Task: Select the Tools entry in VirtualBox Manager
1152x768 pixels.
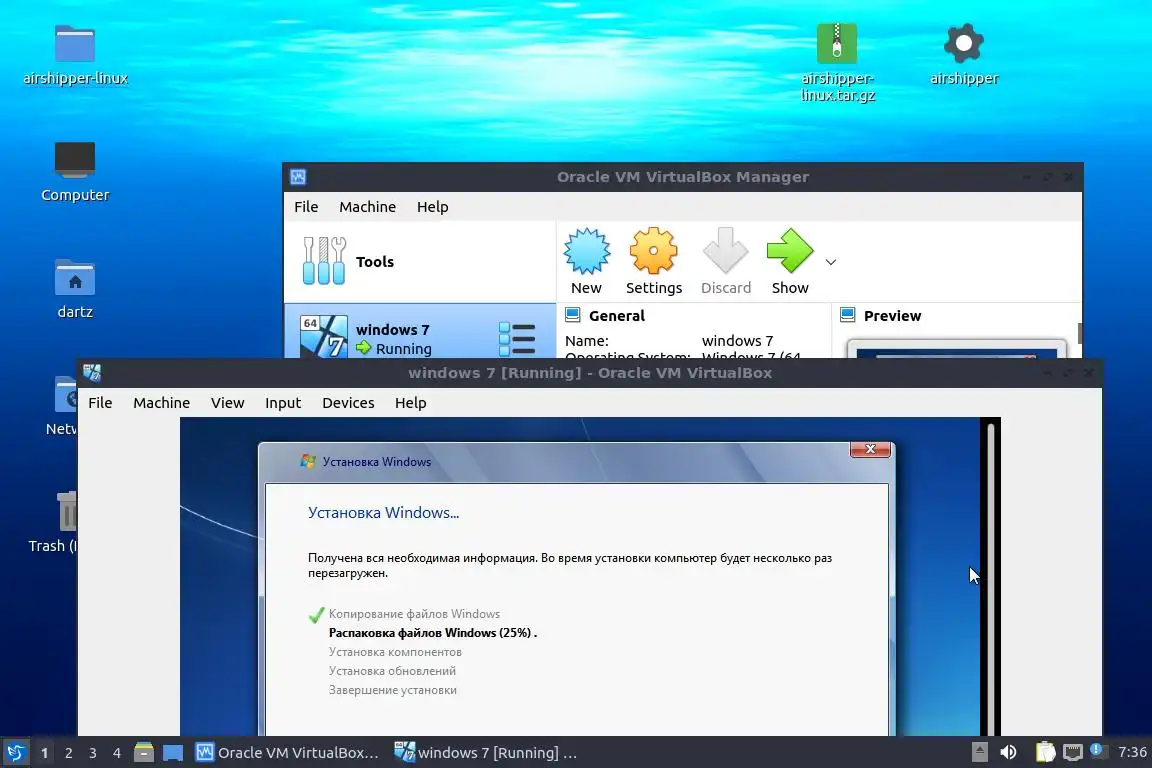Action: [x=420, y=262]
